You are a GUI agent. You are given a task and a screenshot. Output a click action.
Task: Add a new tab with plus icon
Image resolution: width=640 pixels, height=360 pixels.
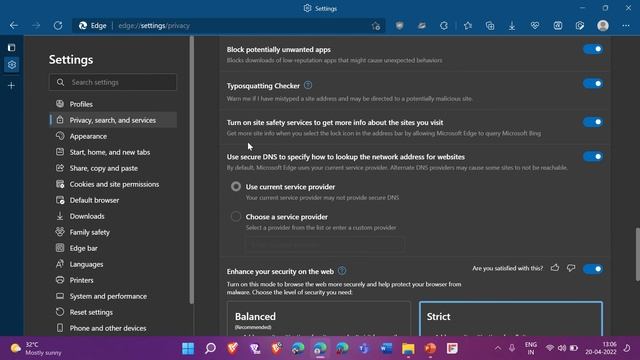coord(11,86)
